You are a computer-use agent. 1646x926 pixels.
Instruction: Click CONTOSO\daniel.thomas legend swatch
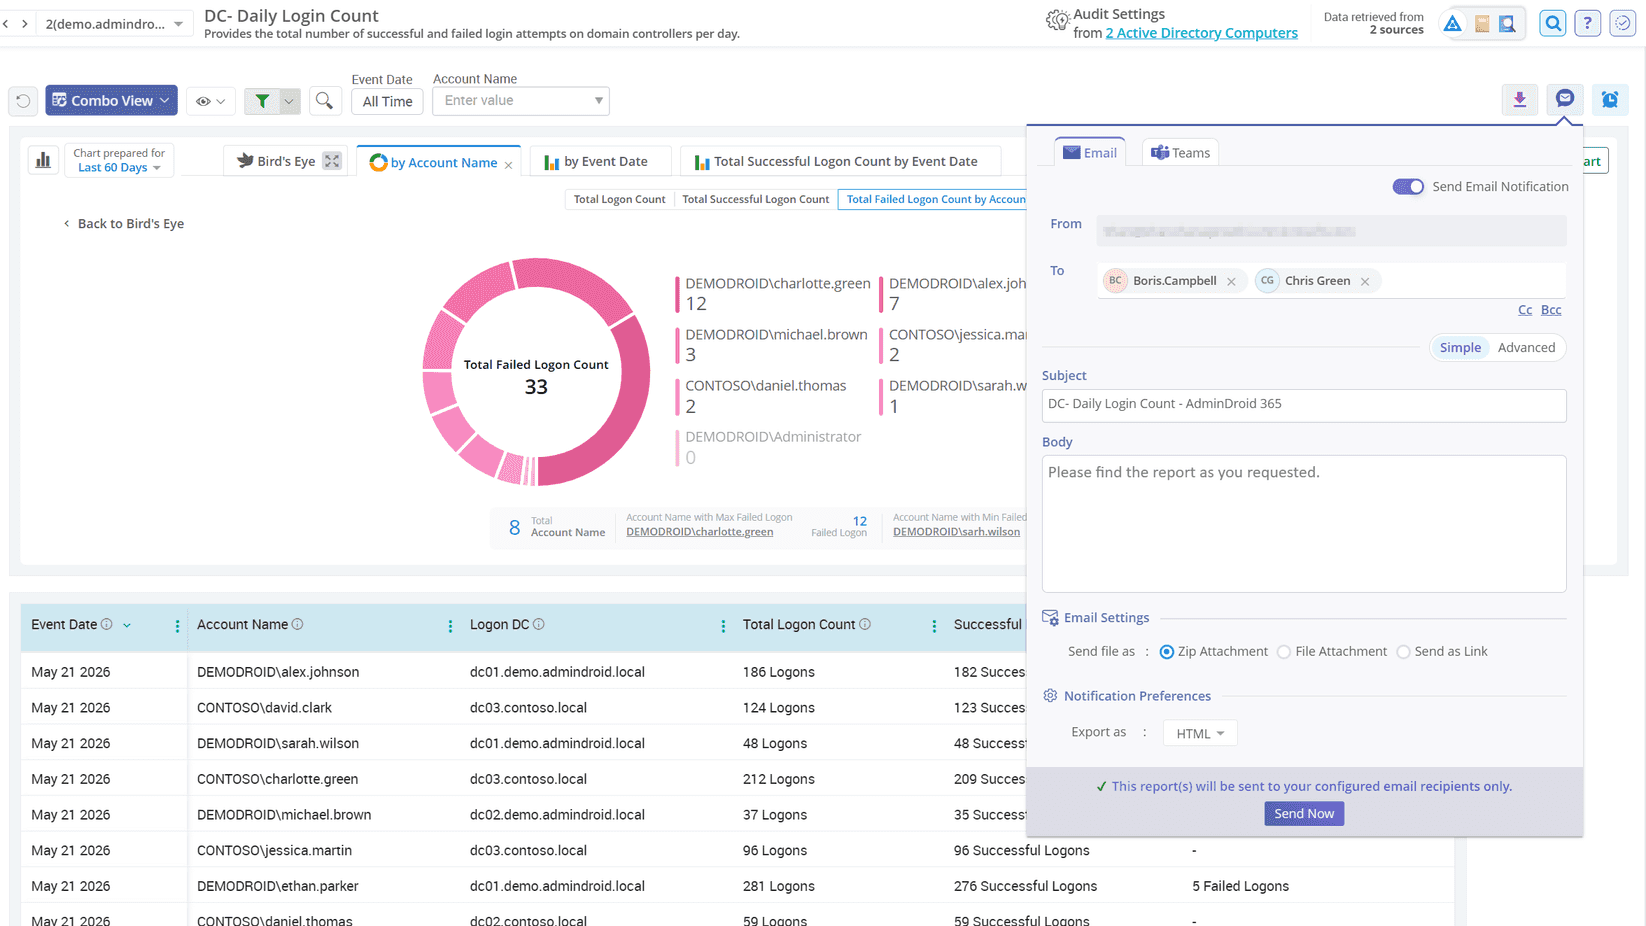(677, 396)
